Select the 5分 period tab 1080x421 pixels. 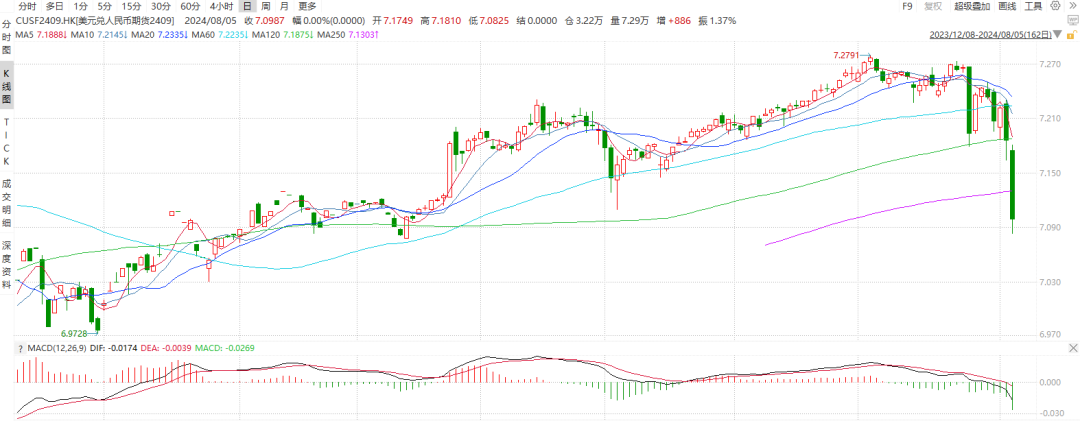pos(105,6)
